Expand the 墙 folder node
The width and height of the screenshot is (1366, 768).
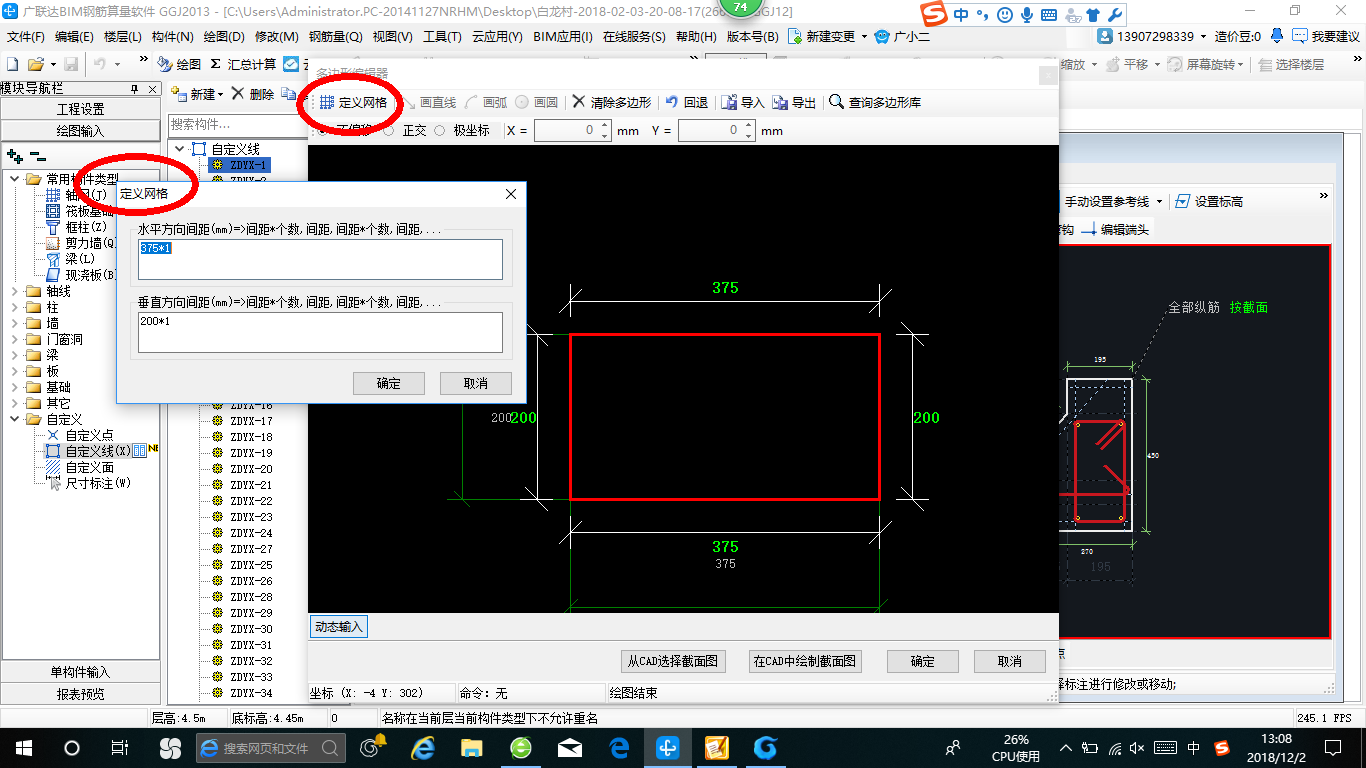pyautogui.click(x=15, y=323)
